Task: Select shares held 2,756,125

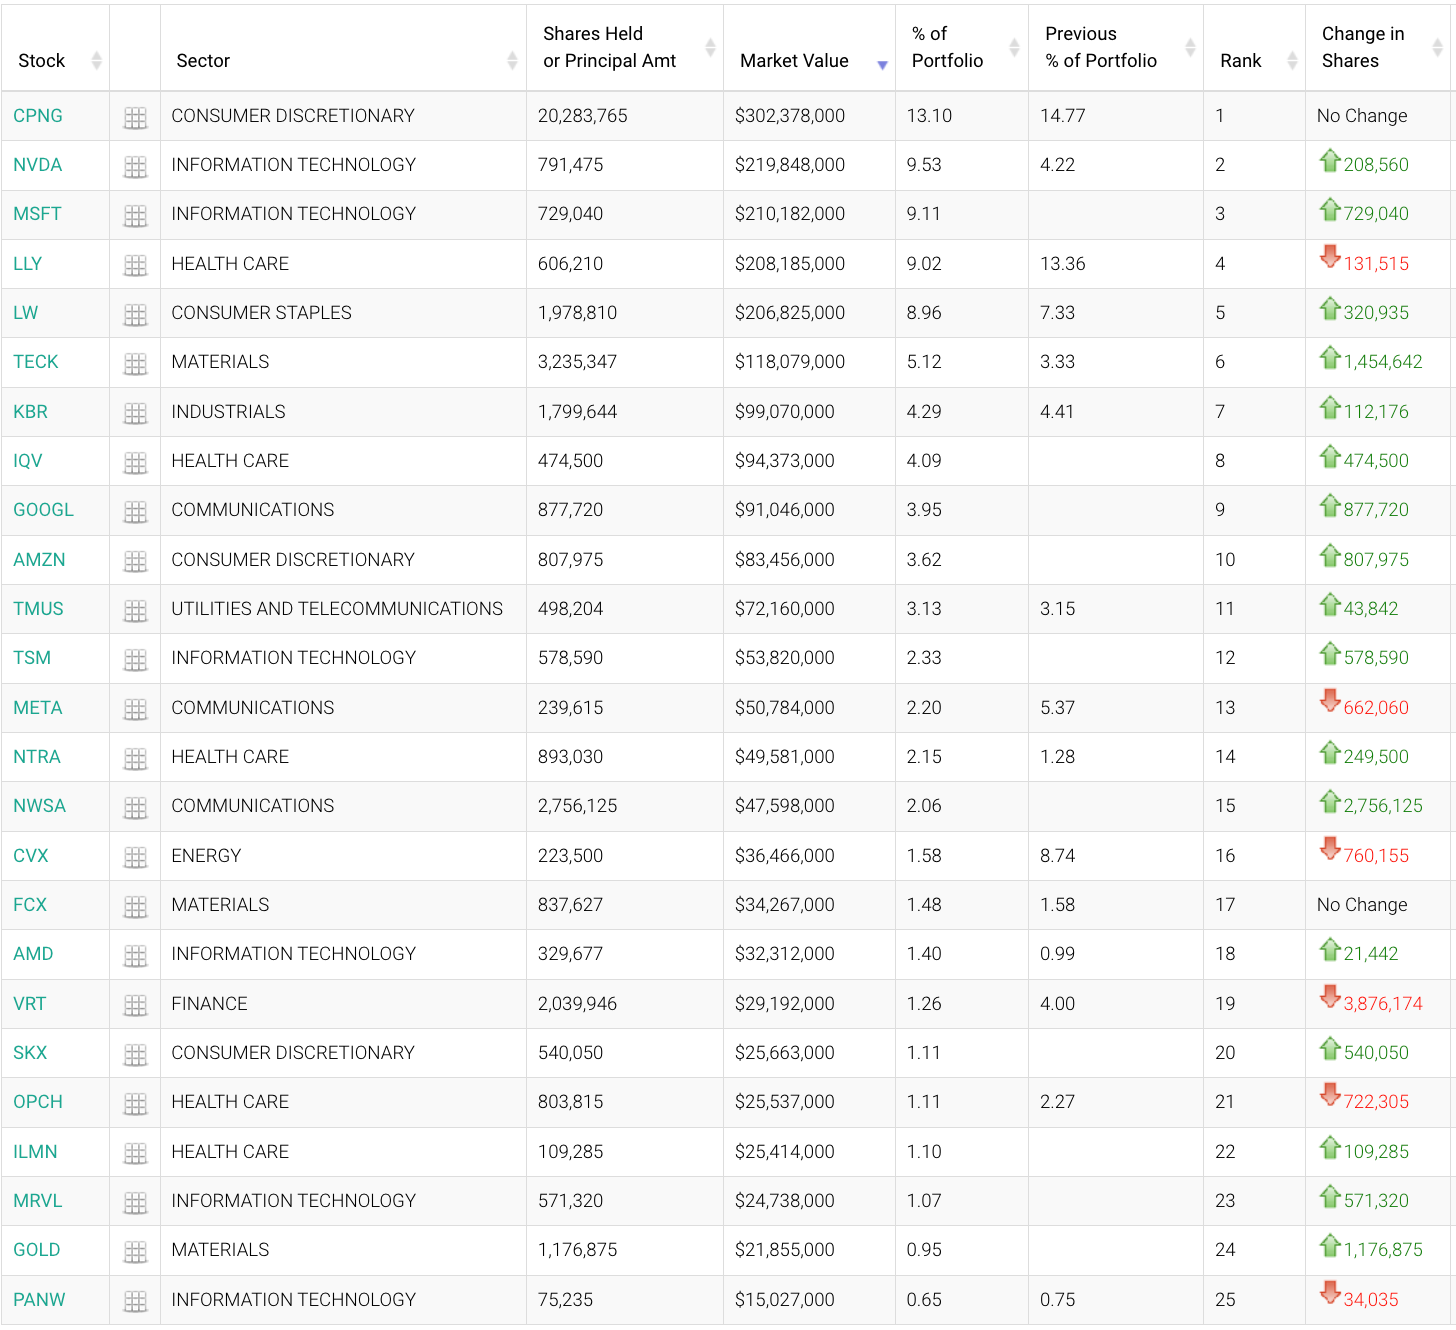Action: 578,806
